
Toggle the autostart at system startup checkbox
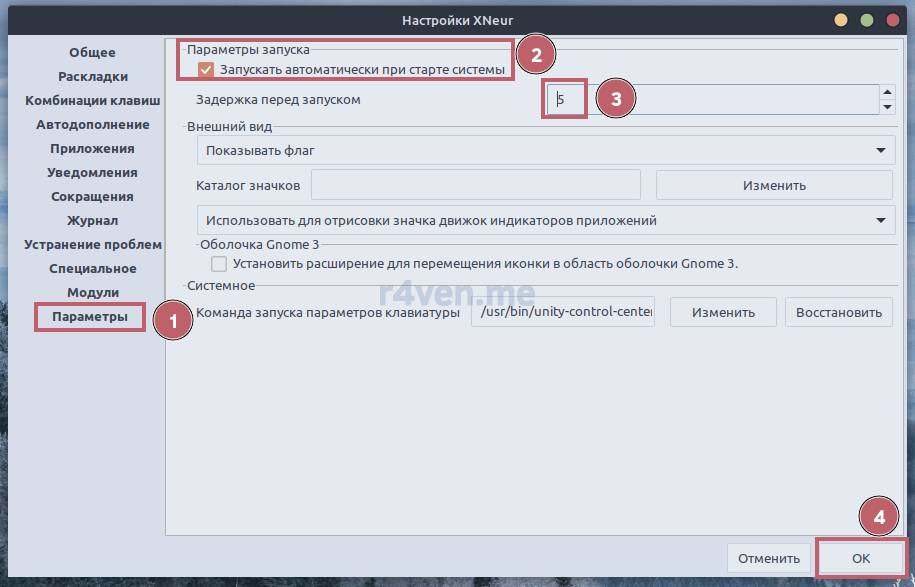(206, 69)
